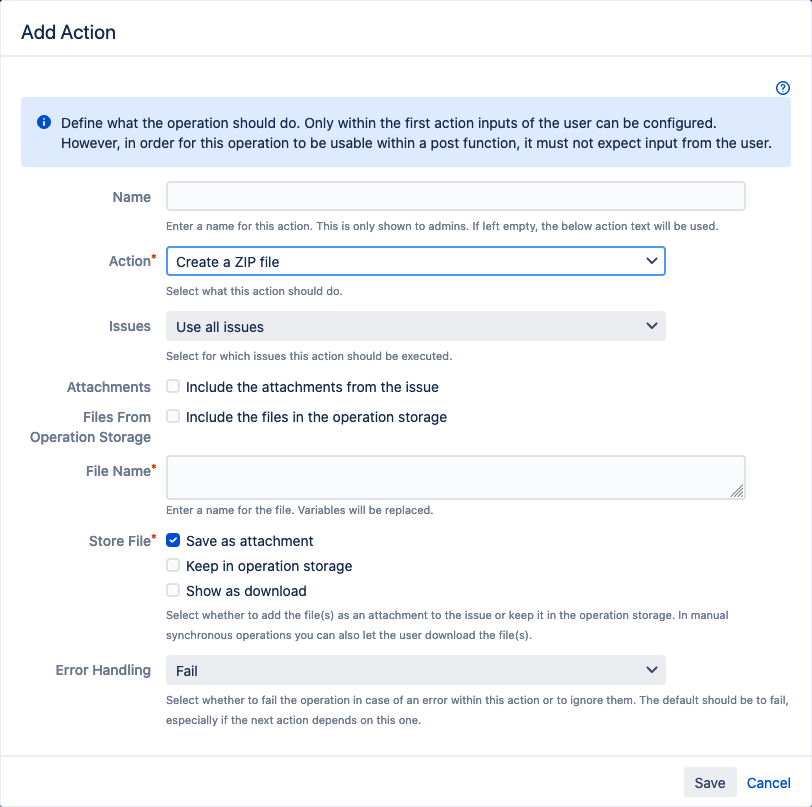Click the chevron arrow on Issues dropdown

[652, 326]
